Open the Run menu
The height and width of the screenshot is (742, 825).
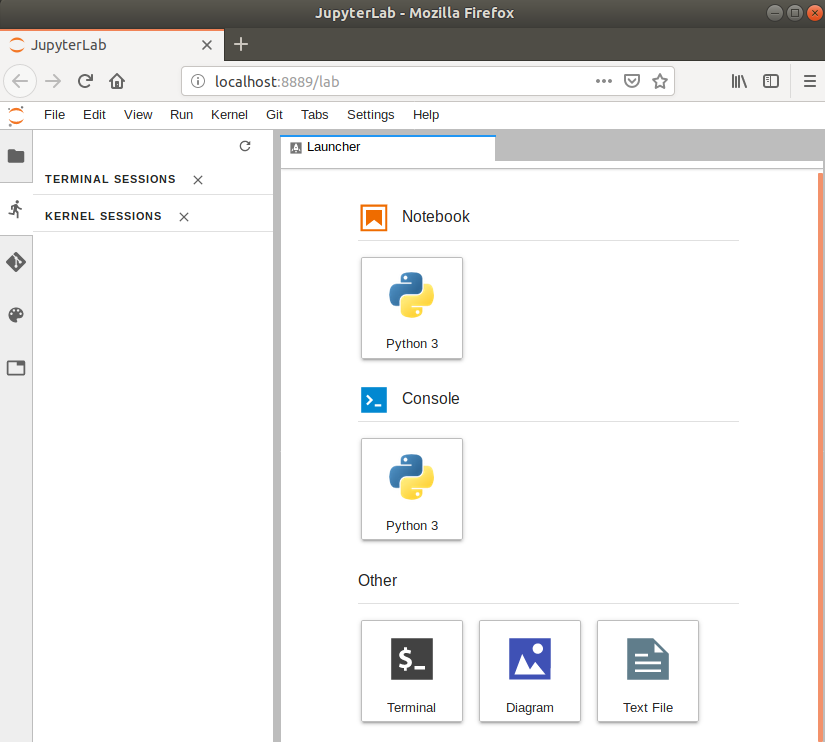point(182,115)
